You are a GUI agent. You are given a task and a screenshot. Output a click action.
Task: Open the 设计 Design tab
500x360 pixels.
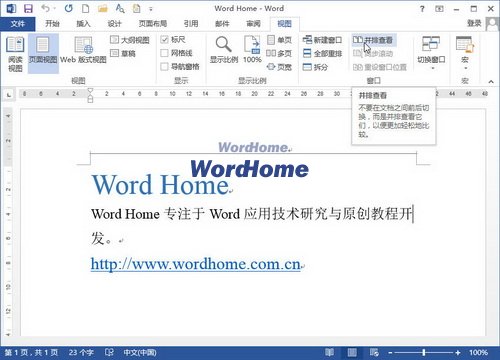tap(114, 24)
